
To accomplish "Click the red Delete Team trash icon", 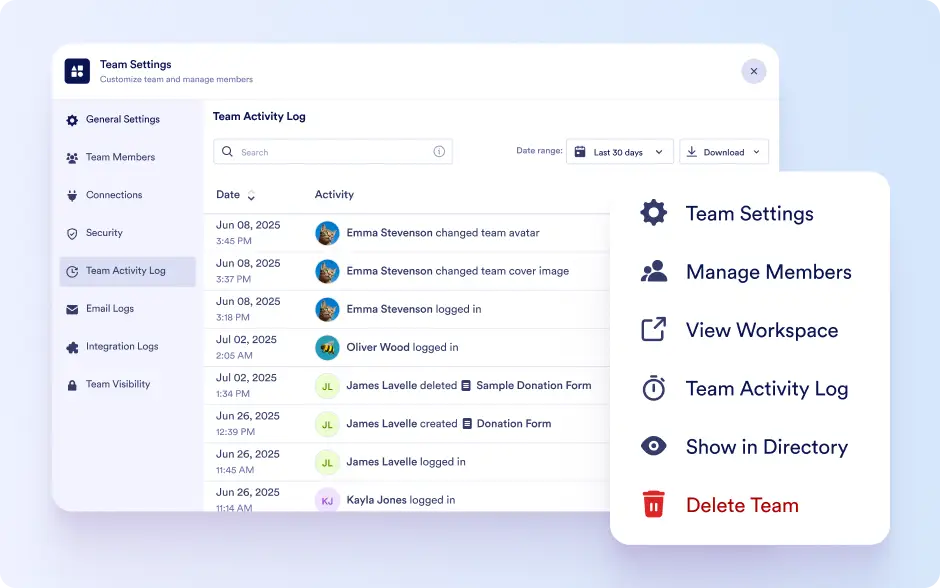I will (653, 504).
